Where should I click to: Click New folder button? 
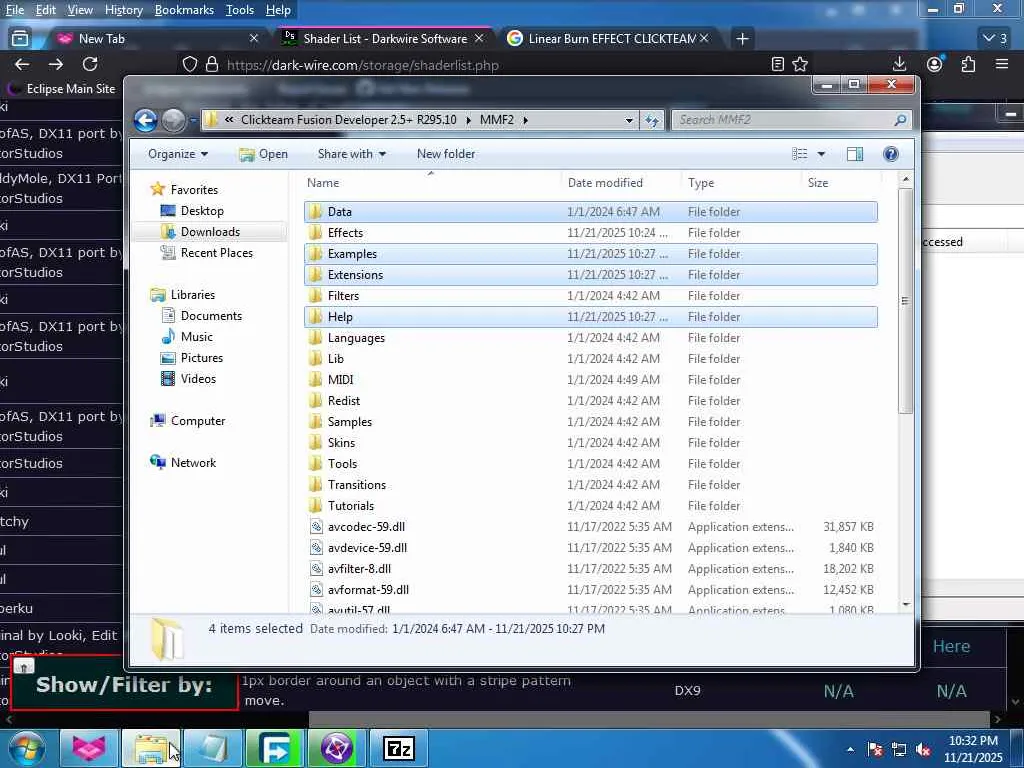446,154
